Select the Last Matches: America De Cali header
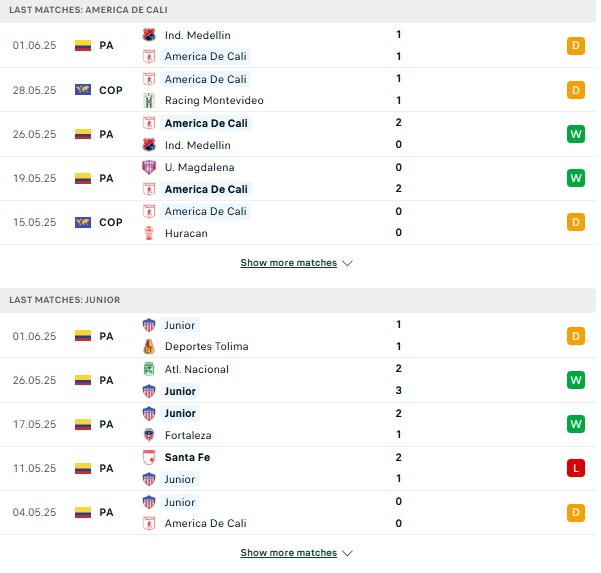The image size is (601, 573). [298, 11]
